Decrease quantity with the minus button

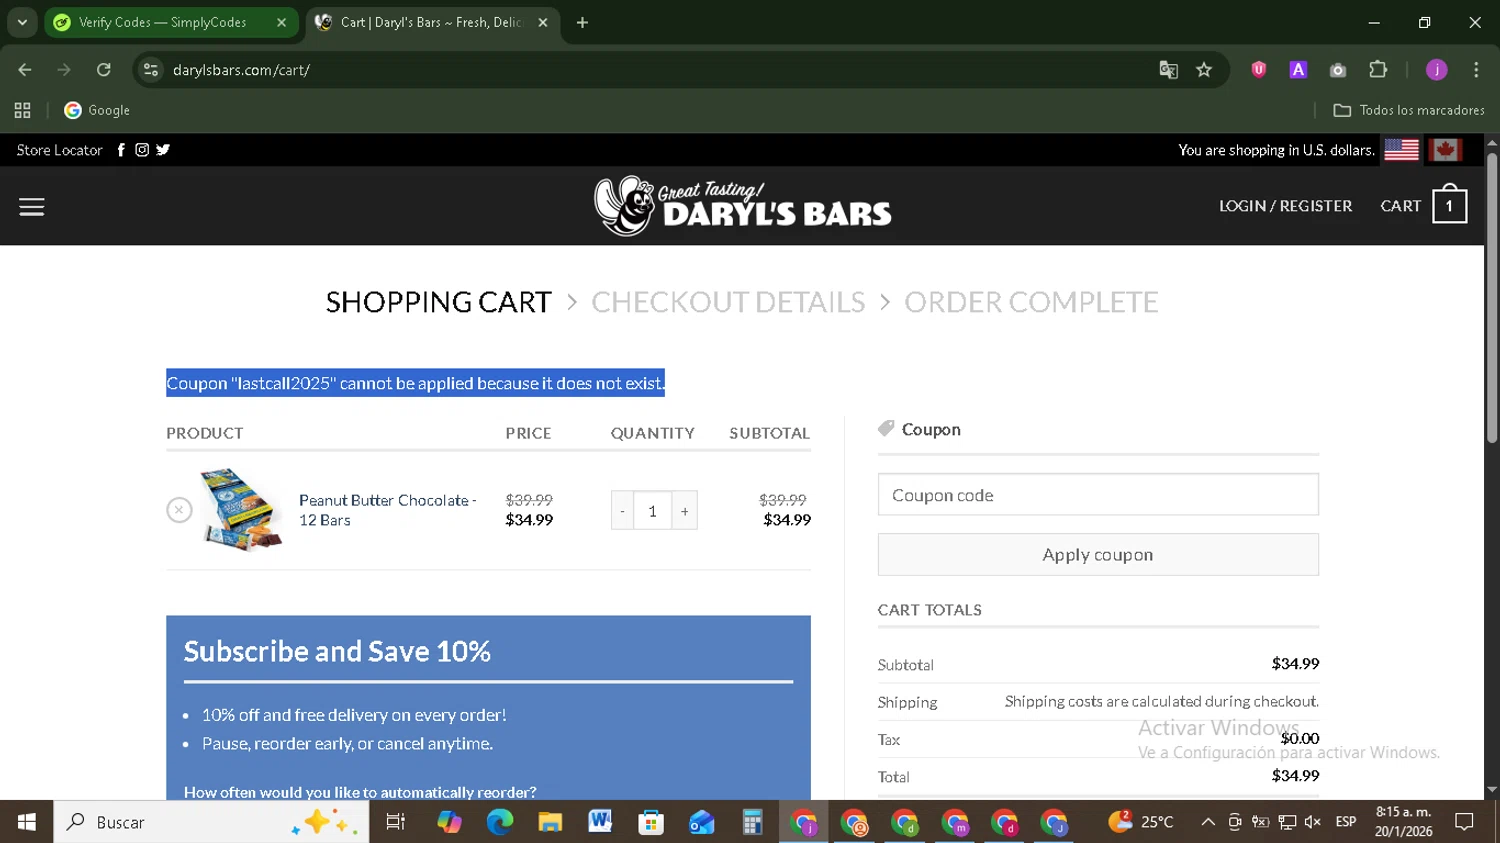tap(622, 511)
